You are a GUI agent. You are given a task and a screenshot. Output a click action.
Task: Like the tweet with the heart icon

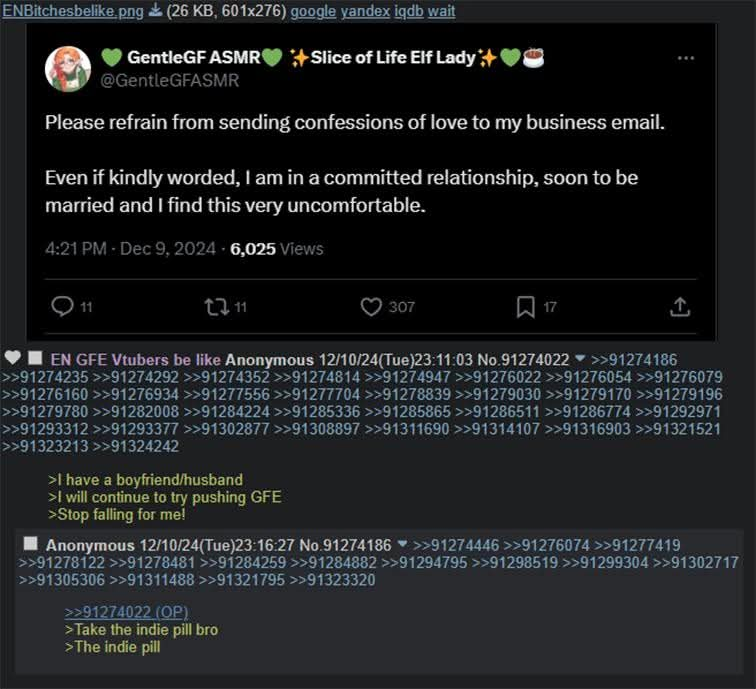click(x=371, y=307)
